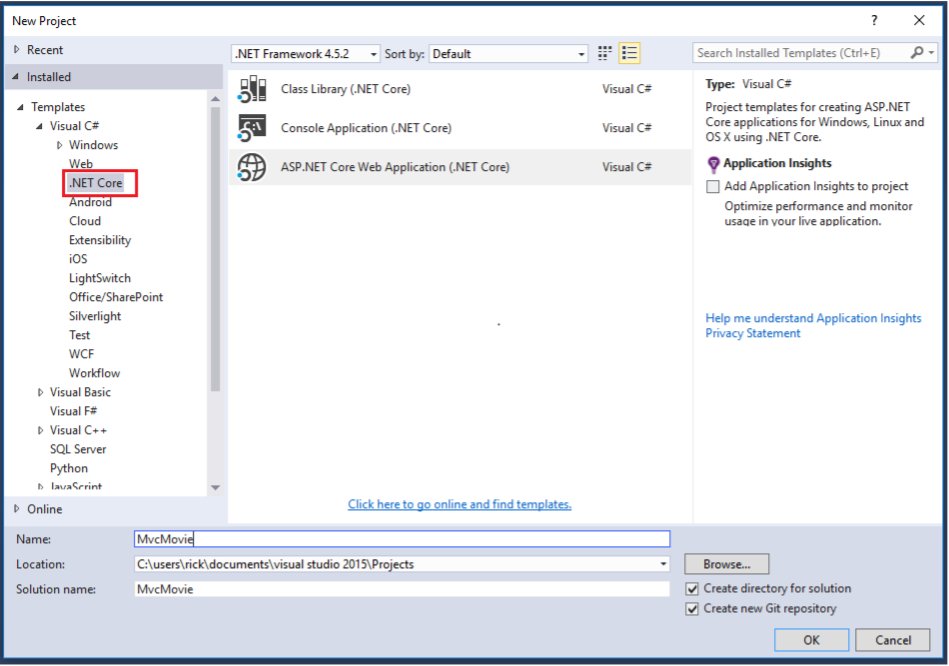Viewport: 949px width, 666px height.
Task: Switch to medium icons list view
Action: coord(629,53)
